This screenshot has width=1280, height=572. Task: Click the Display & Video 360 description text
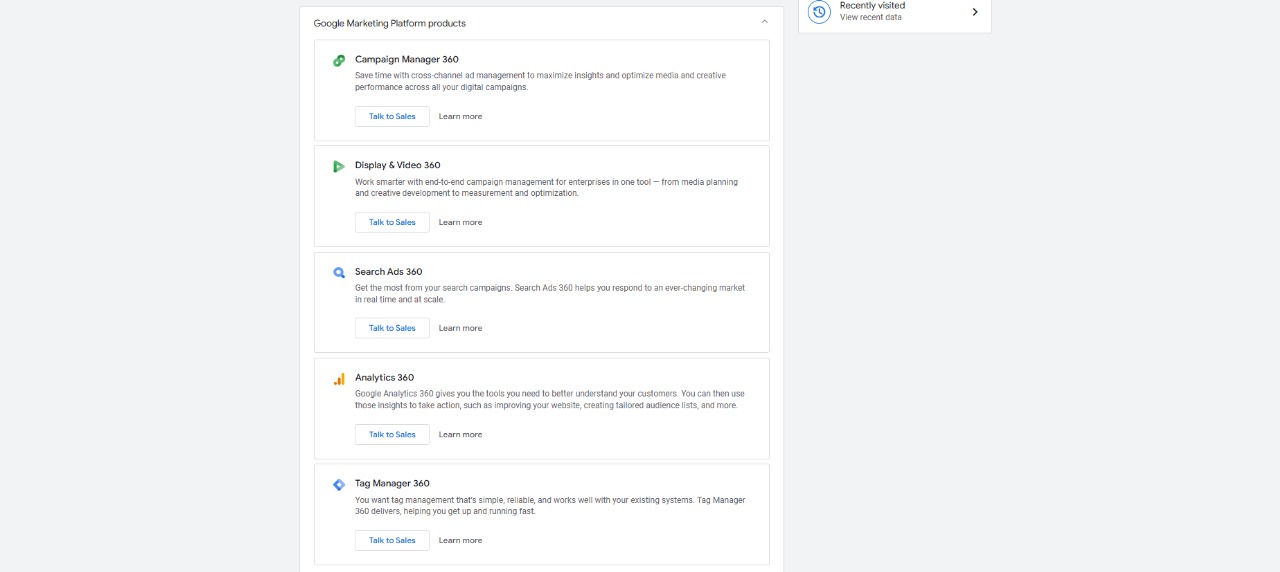coord(547,187)
